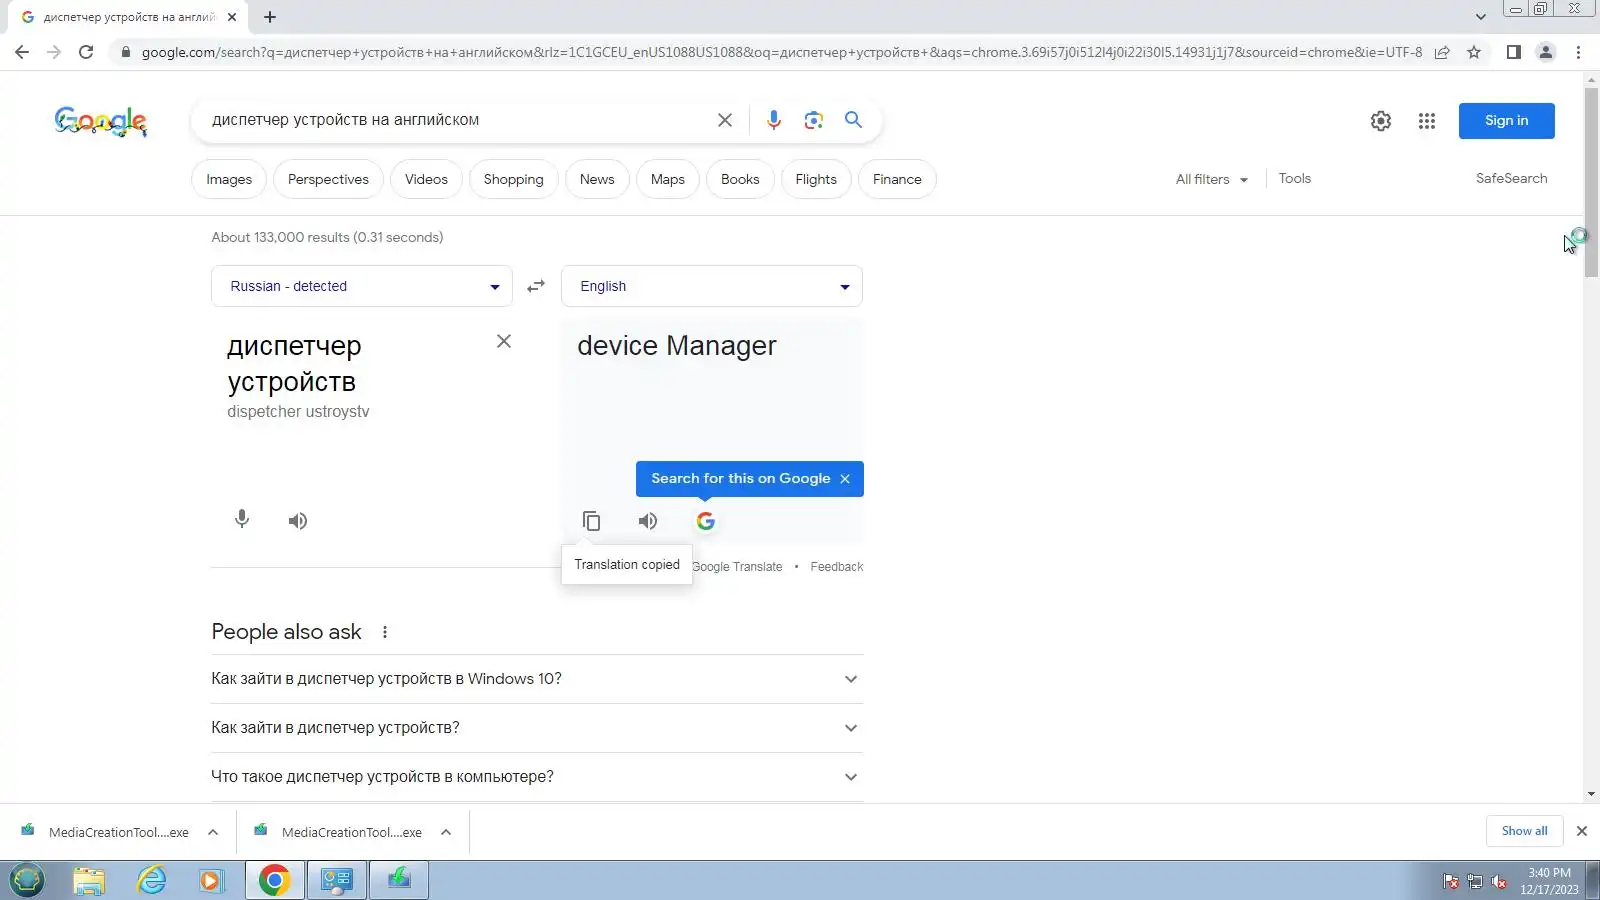
Task: Open the Russian - detected language dropdown
Action: click(362, 286)
